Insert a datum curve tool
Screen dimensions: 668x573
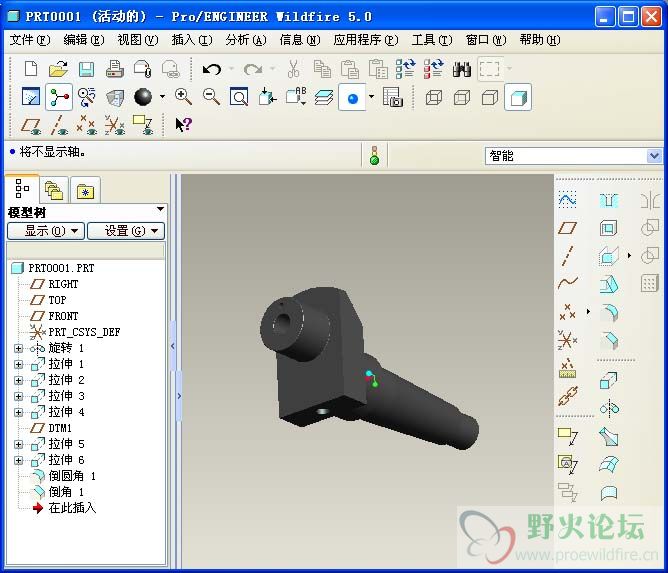(567, 282)
